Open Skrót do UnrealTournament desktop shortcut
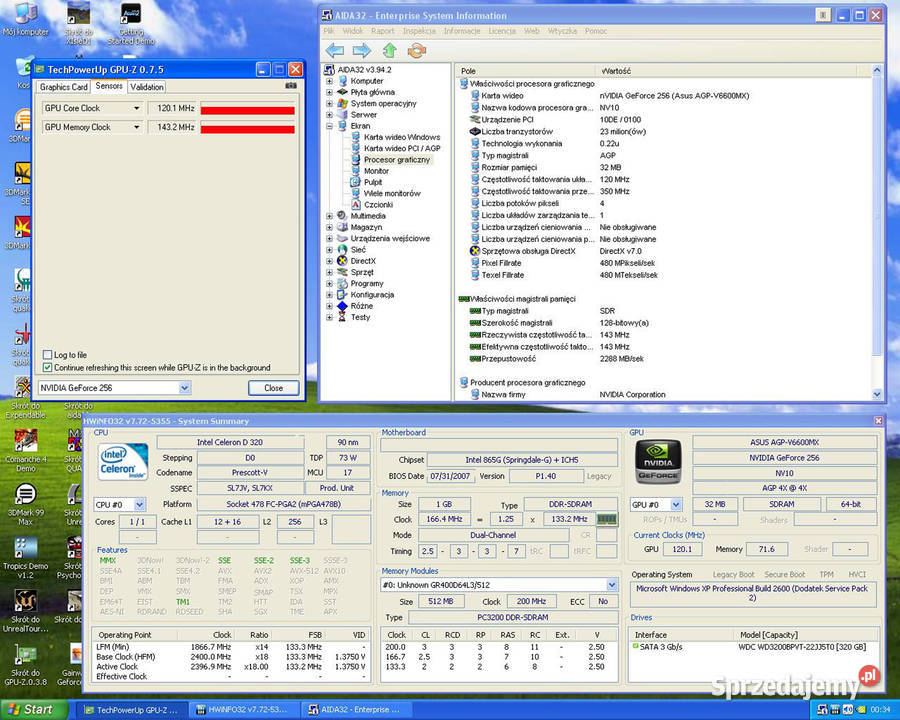 point(25,610)
